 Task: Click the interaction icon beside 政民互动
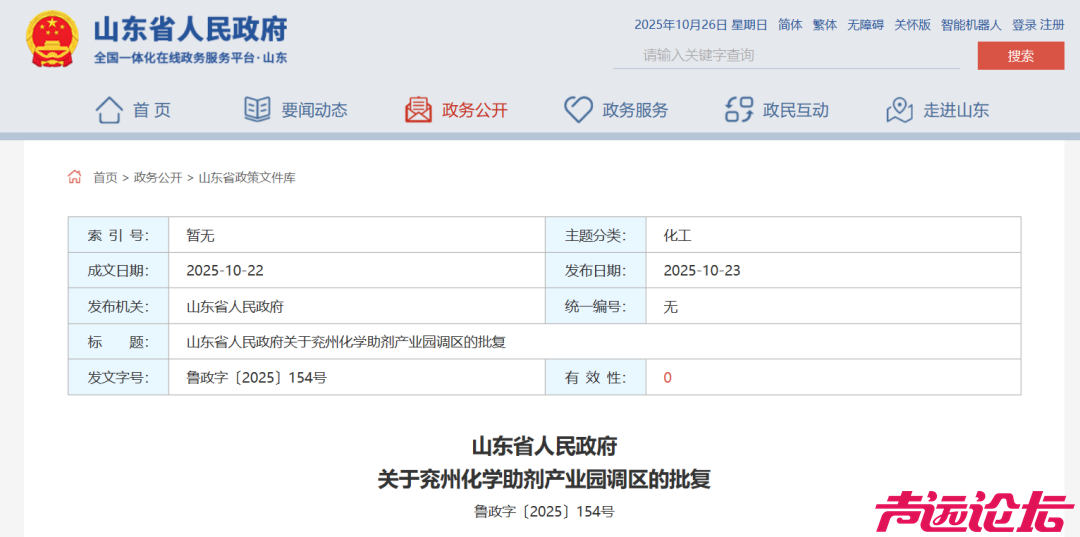coord(739,110)
